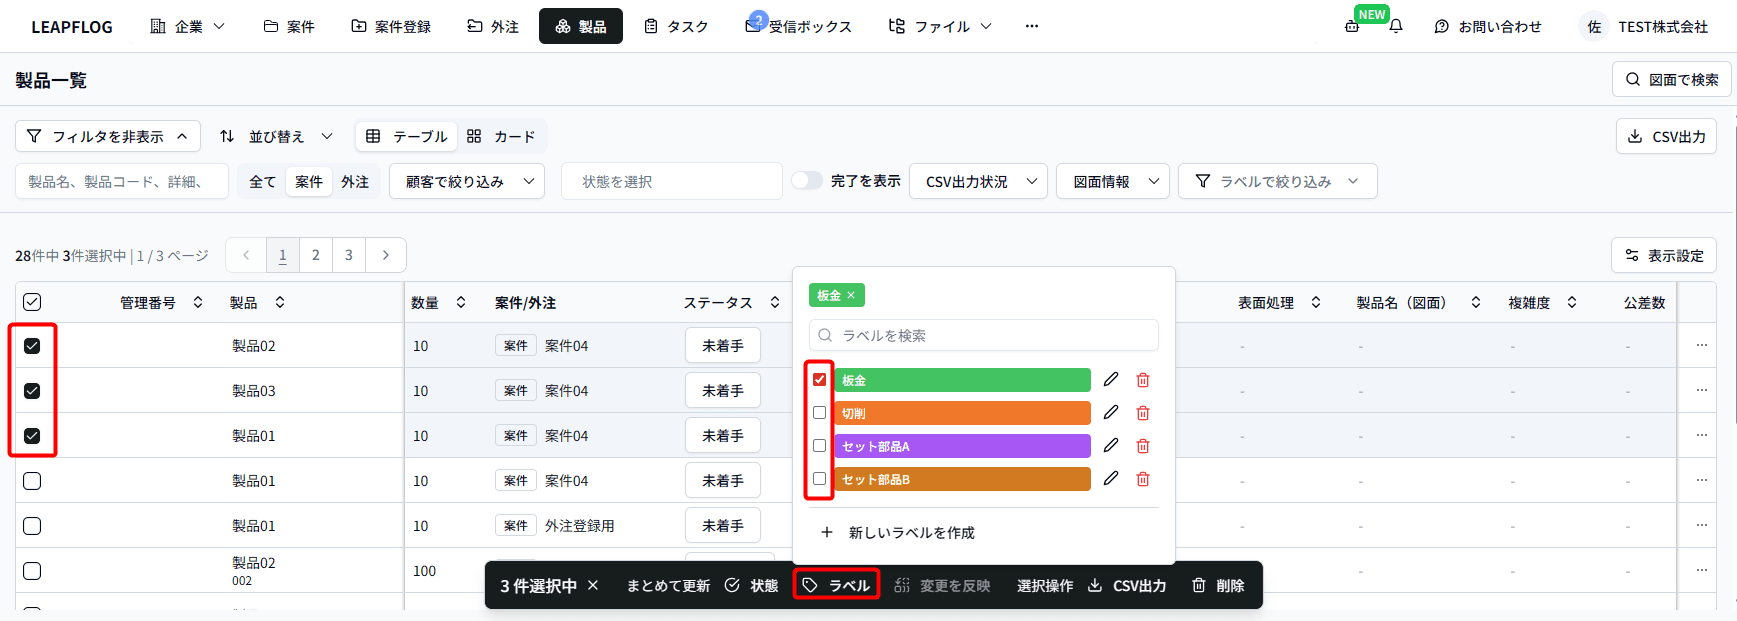Screen dimensions: 1737x621
Task: Focus the ラベルを検索 search field
Action: [x=984, y=335]
